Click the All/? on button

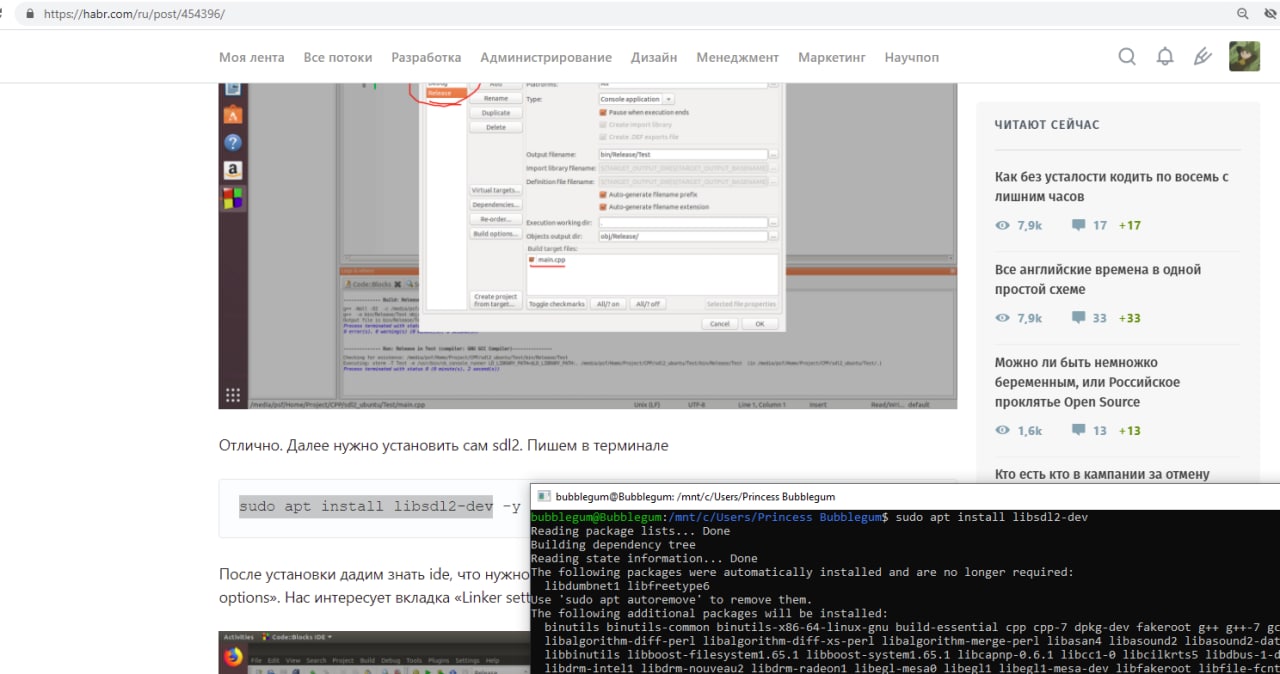click(608, 304)
